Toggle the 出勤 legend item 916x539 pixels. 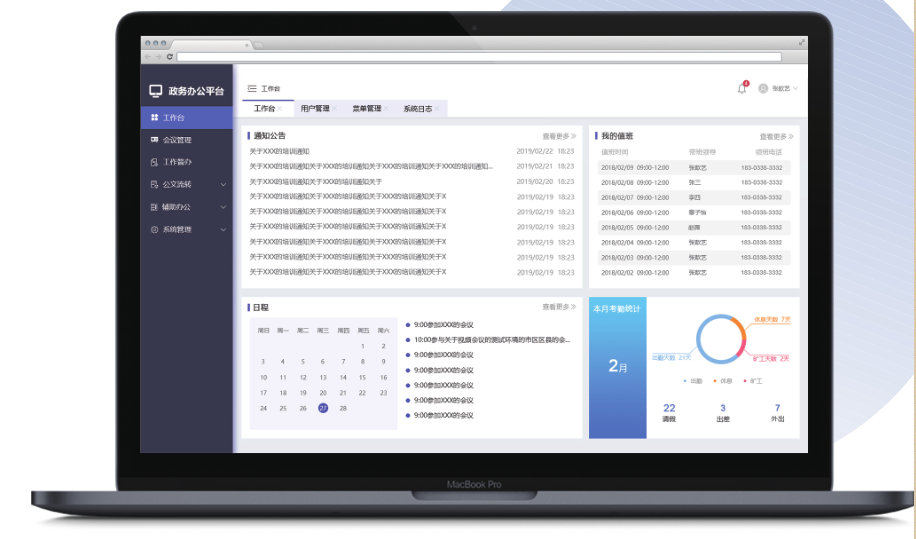[x=693, y=381]
